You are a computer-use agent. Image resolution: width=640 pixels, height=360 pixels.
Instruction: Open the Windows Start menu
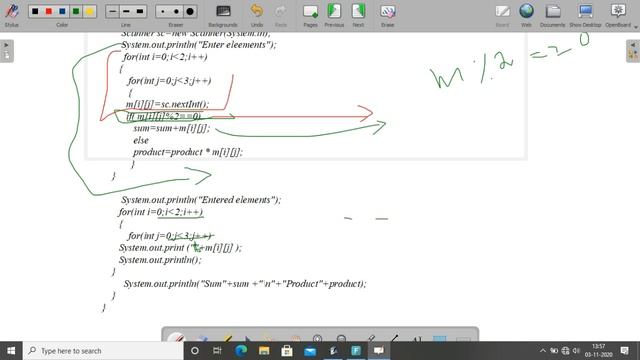coord(11,351)
